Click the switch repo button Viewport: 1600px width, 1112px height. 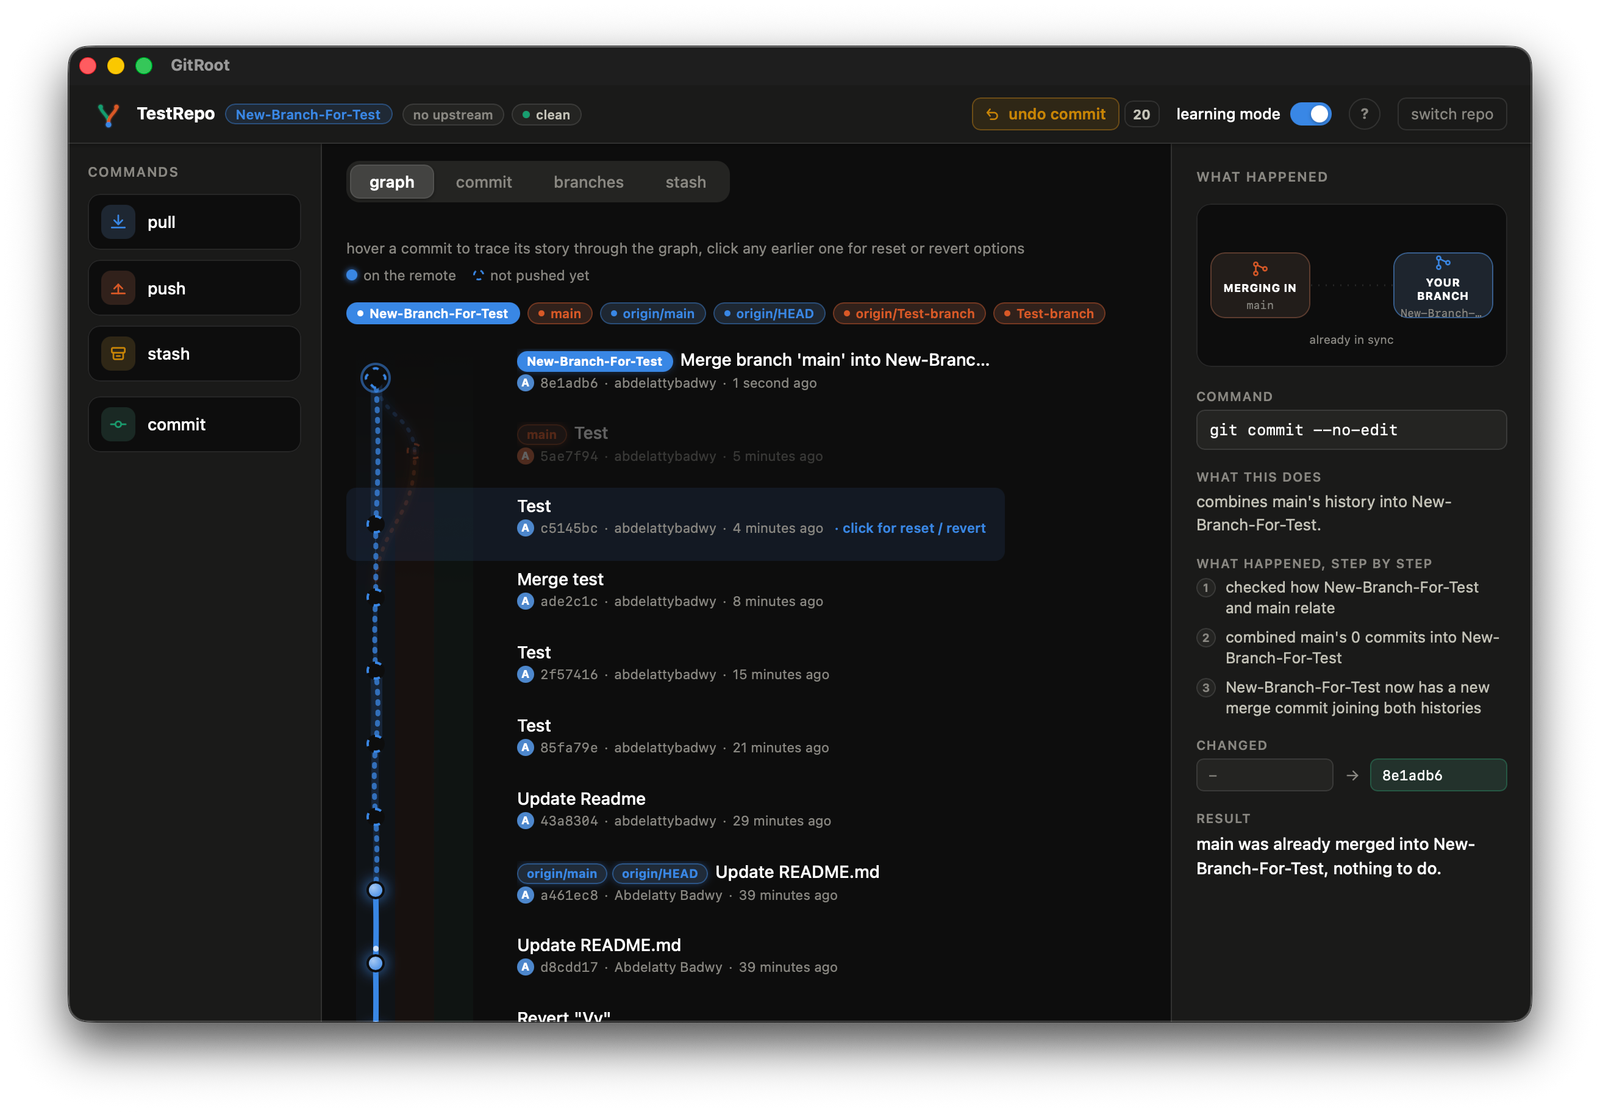tap(1452, 114)
